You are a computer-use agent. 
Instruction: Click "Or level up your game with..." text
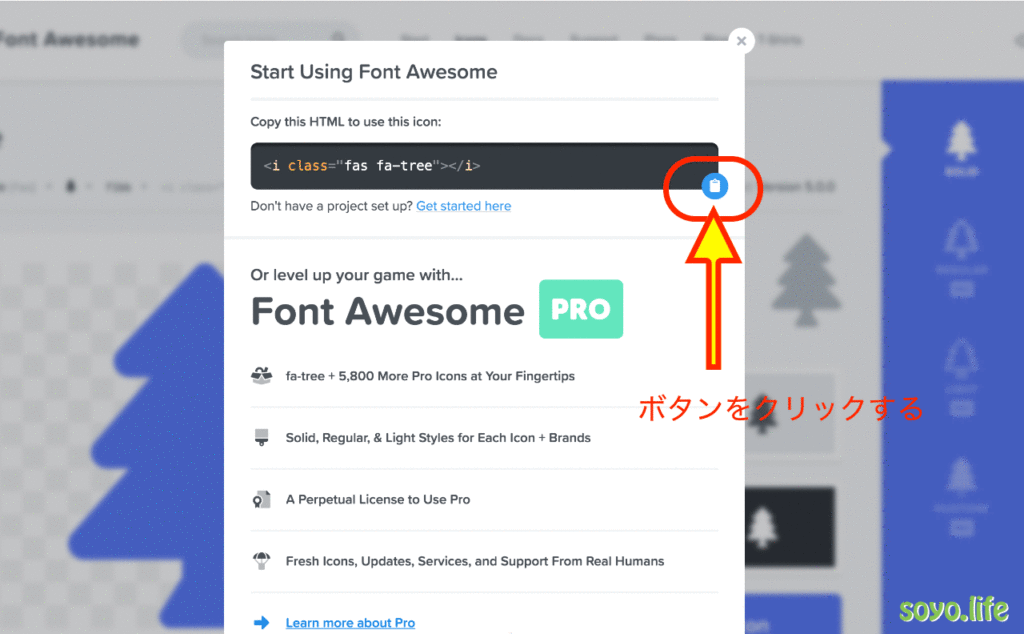point(357,275)
